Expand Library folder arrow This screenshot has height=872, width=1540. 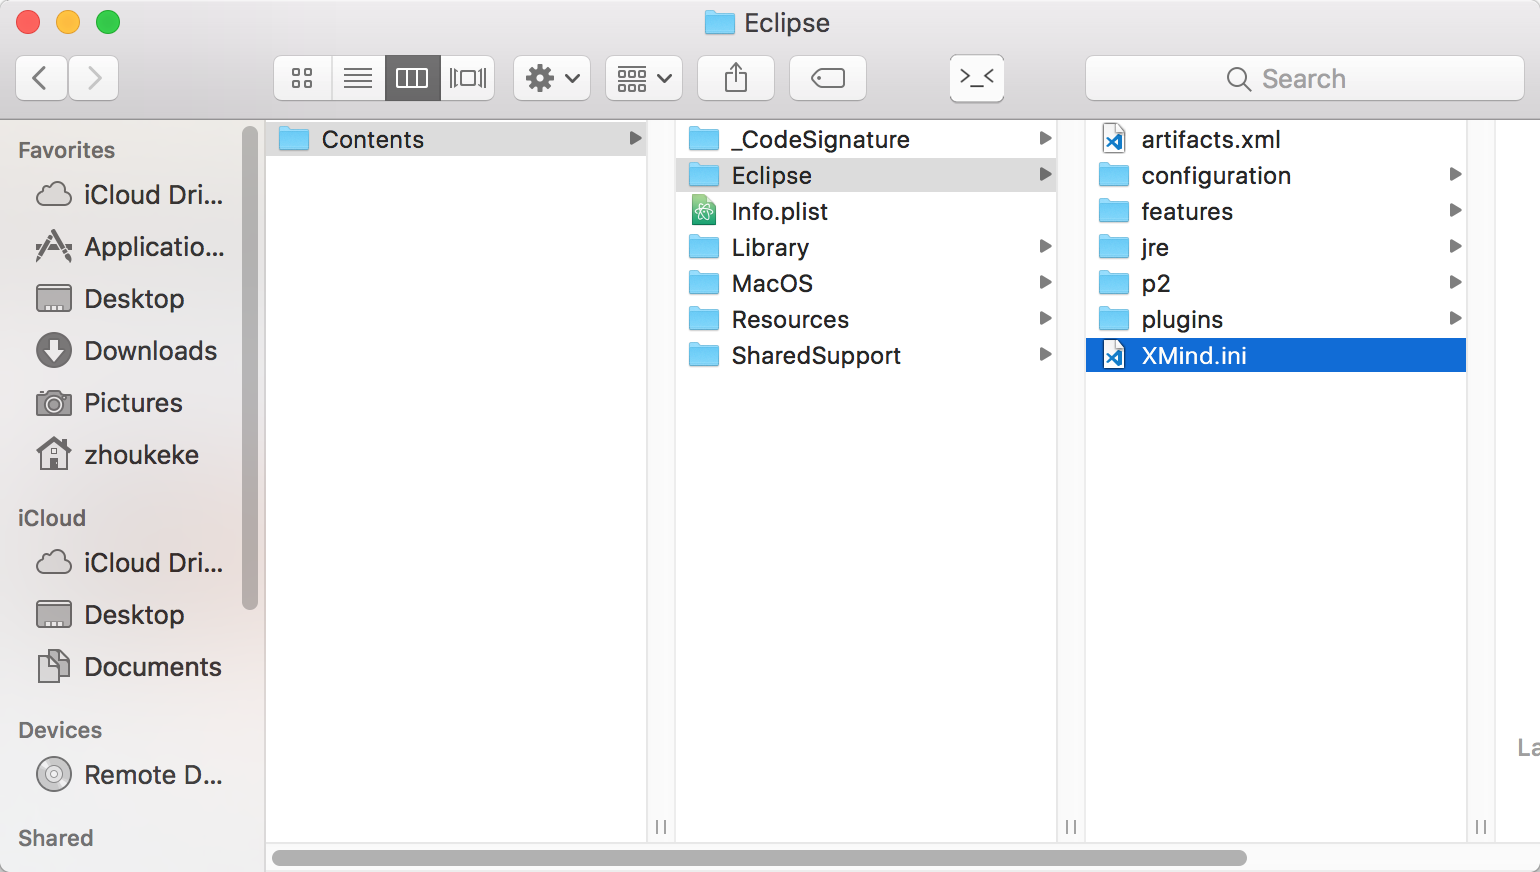(1045, 246)
